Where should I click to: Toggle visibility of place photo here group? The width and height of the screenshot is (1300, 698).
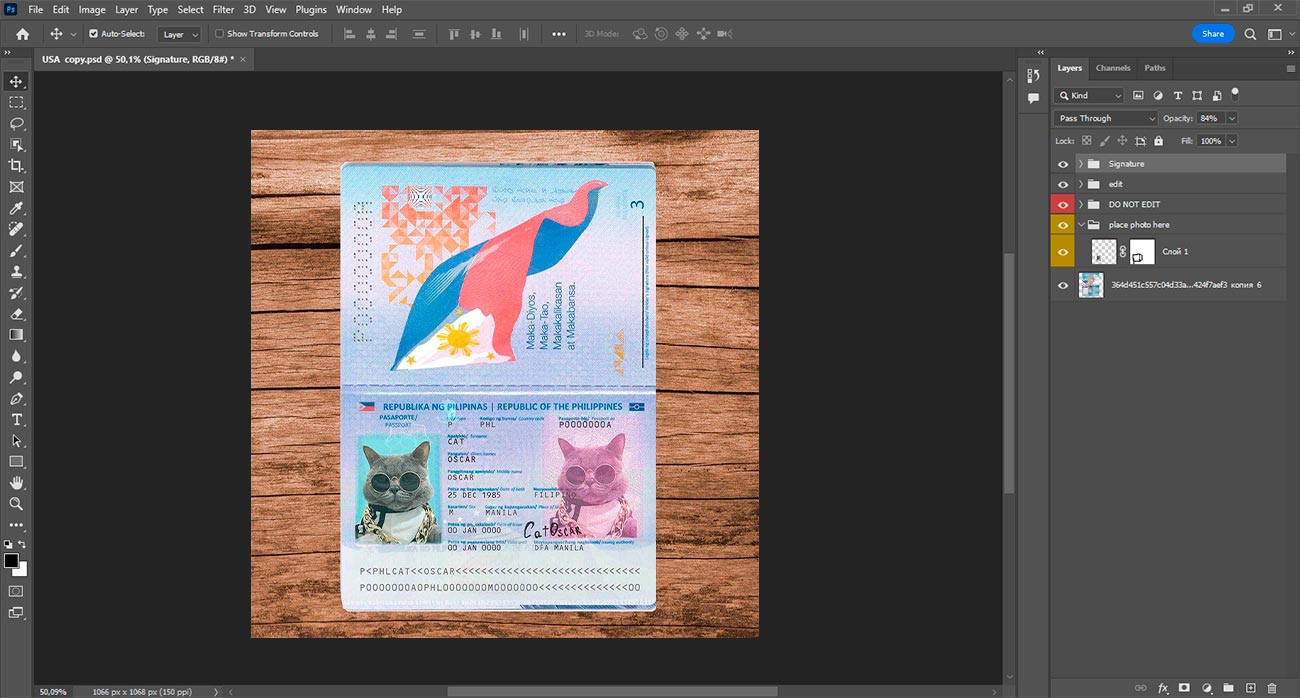coord(1063,225)
